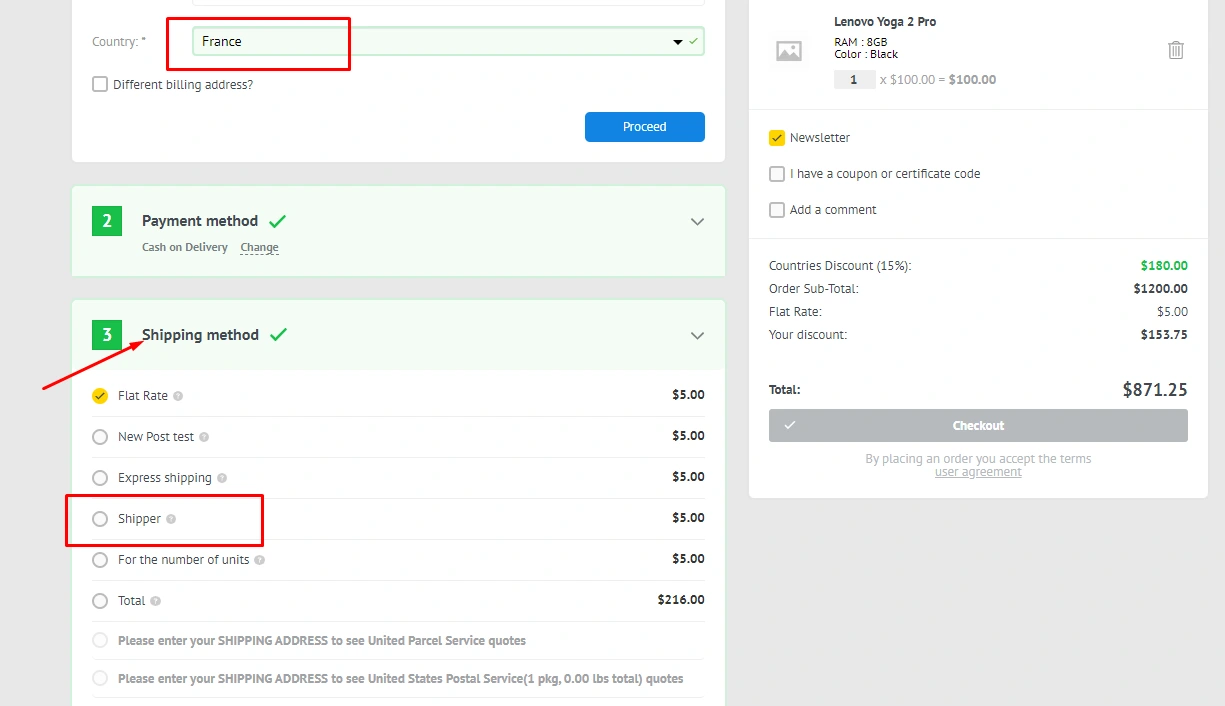Click the Flat Rate help icon
Viewport: 1225px width, 706px height.
click(178, 396)
